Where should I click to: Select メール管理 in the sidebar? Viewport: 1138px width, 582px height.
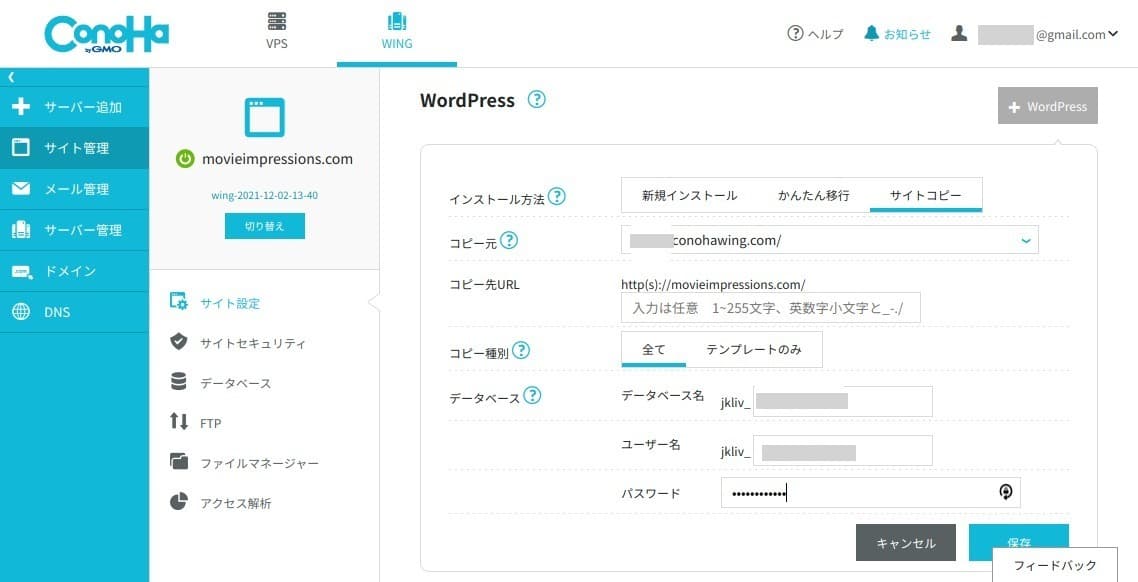pos(74,189)
